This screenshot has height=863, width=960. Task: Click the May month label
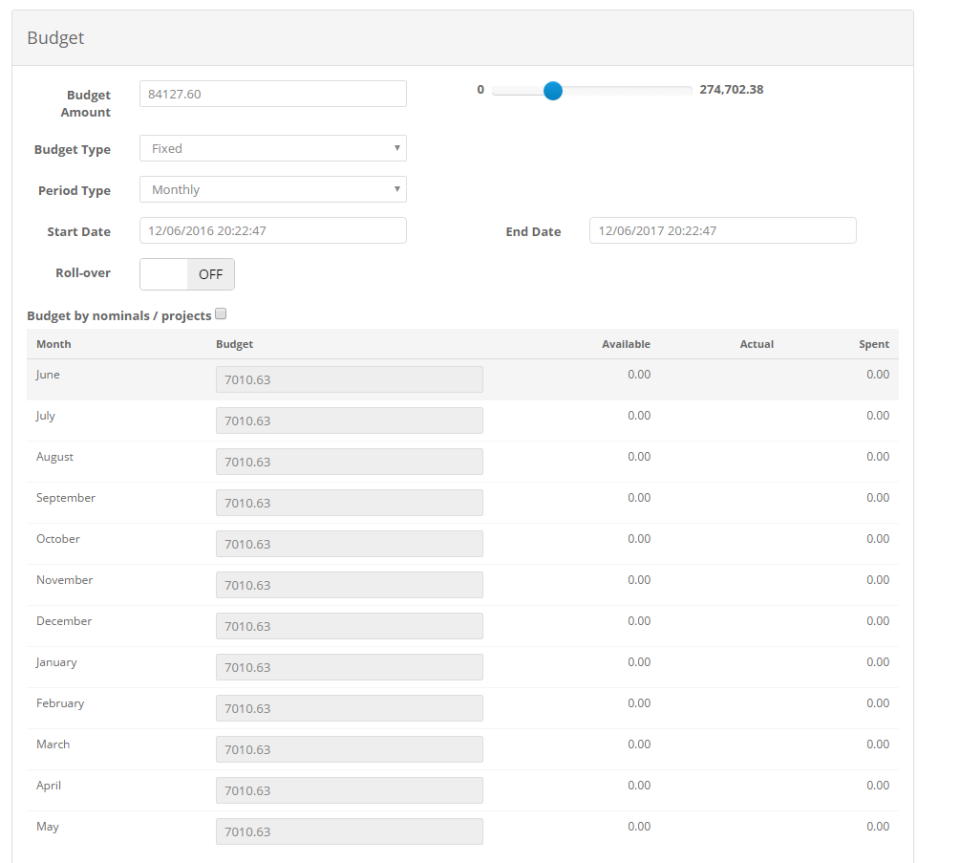tap(48, 826)
